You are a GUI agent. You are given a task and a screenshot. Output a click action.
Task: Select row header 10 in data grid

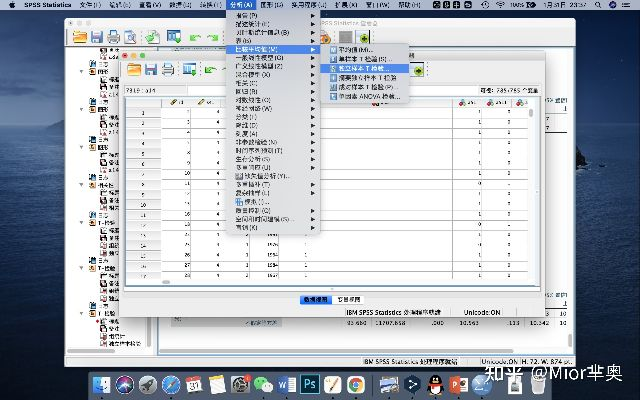pos(143,205)
